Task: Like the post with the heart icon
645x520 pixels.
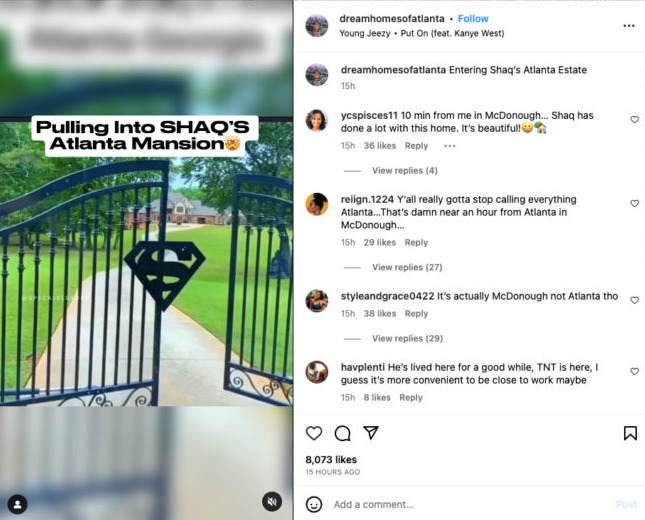Action: pos(314,433)
